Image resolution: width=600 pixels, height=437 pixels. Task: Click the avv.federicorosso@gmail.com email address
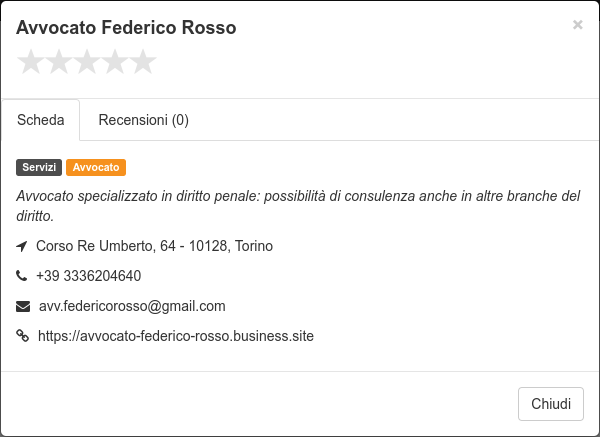132,307
